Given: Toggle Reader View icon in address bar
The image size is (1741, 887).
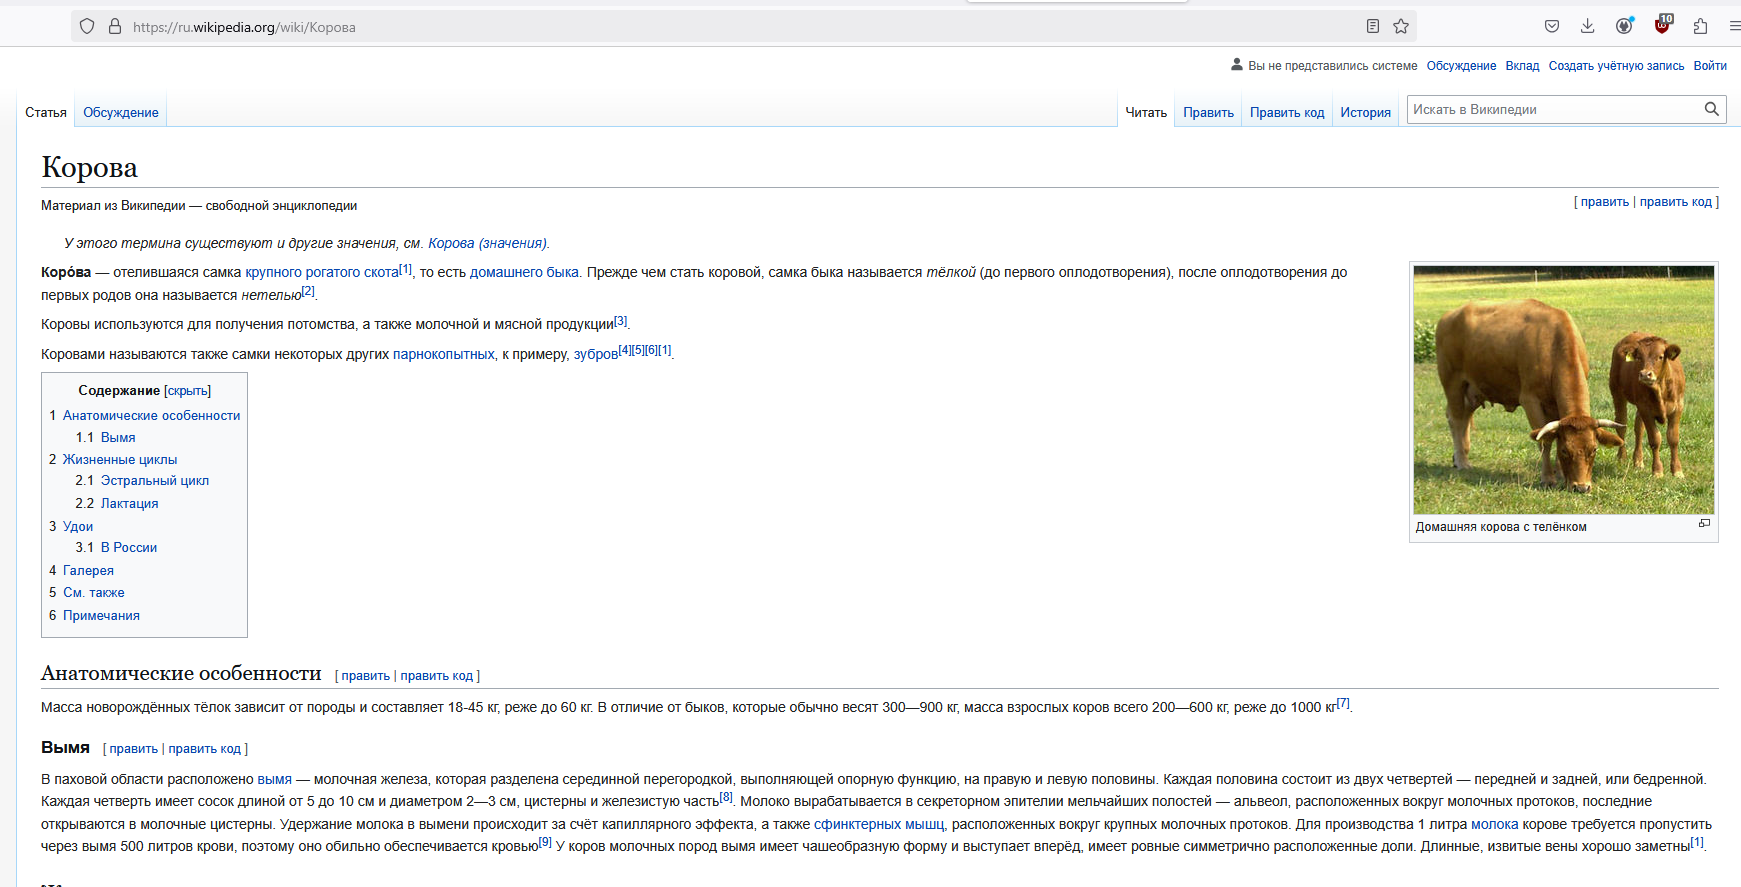Looking at the screenshot, I should [x=1373, y=26].
